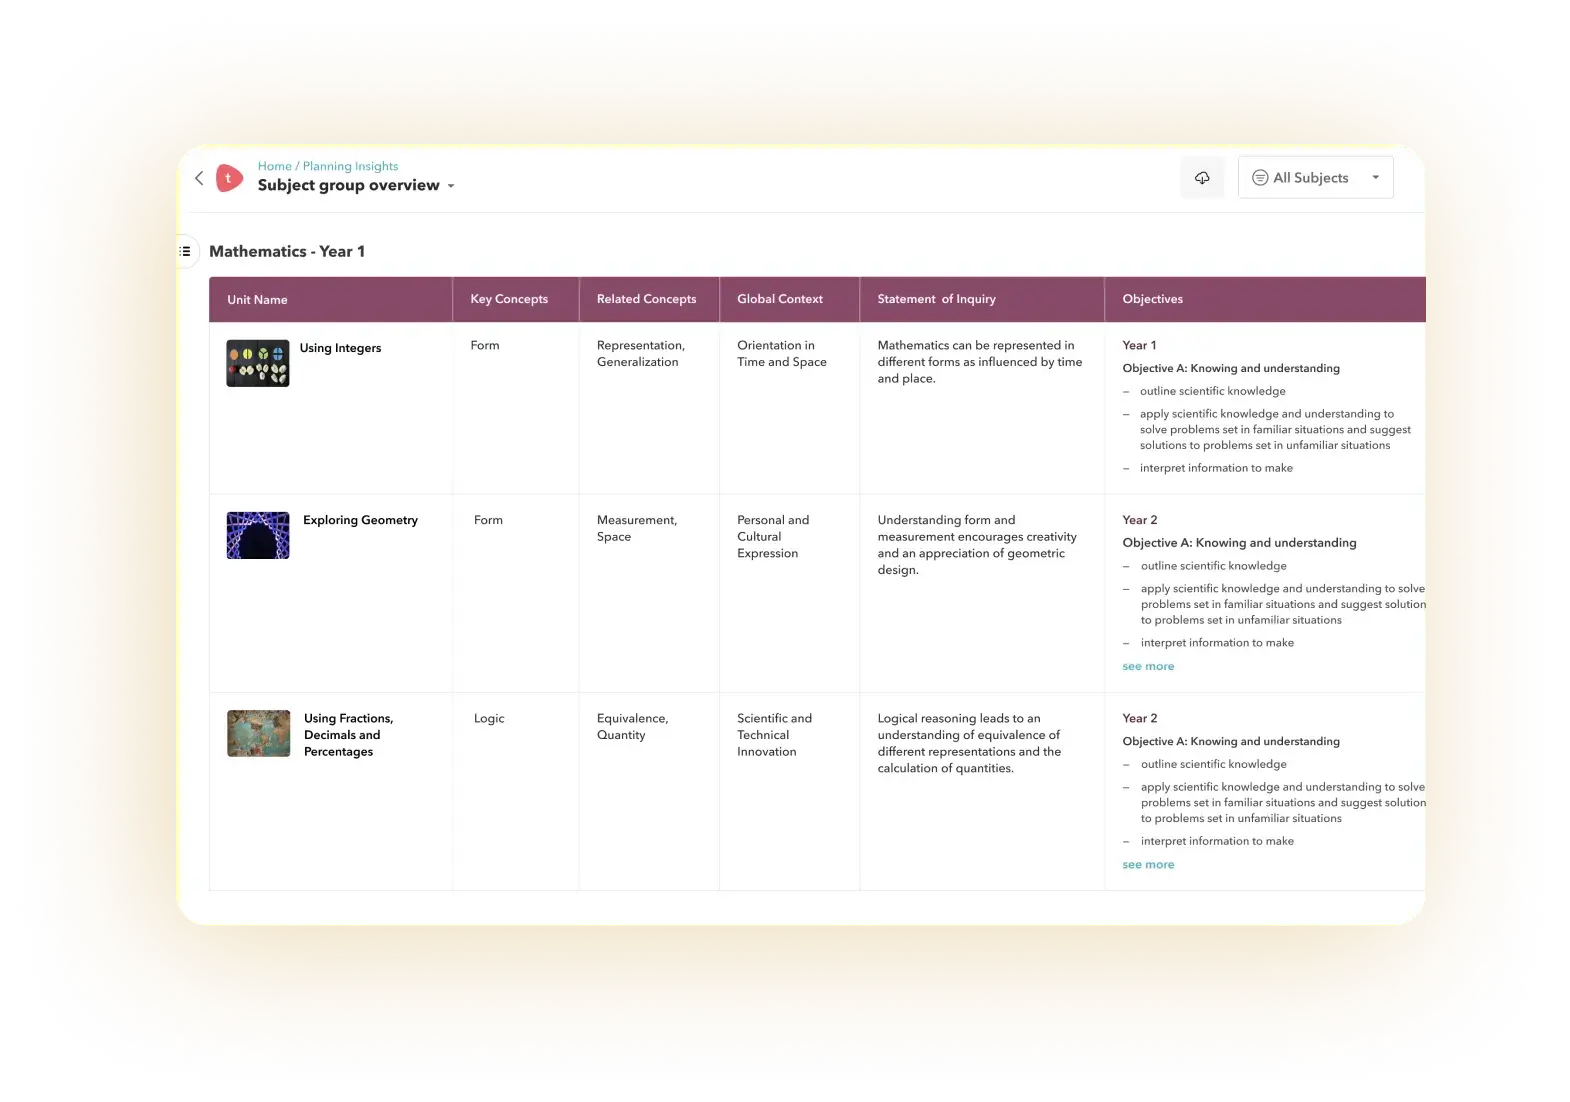Expand the Subject group overview dropdown
Screen dimensions: 1570x1102
pyautogui.click(x=451, y=186)
